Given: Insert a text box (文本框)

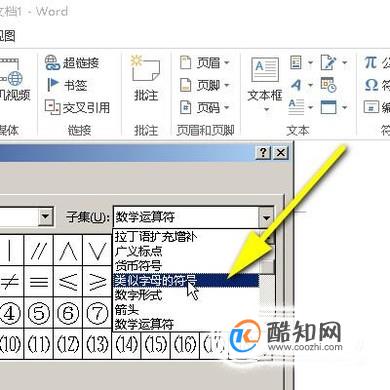Looking at the screenshot, I should click(265, 79).
